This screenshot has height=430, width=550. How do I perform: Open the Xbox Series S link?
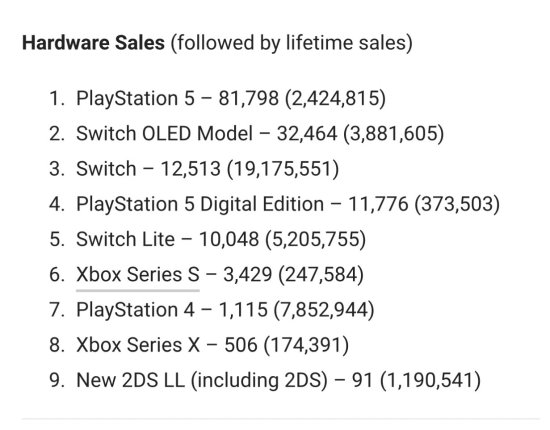[138, 274]
